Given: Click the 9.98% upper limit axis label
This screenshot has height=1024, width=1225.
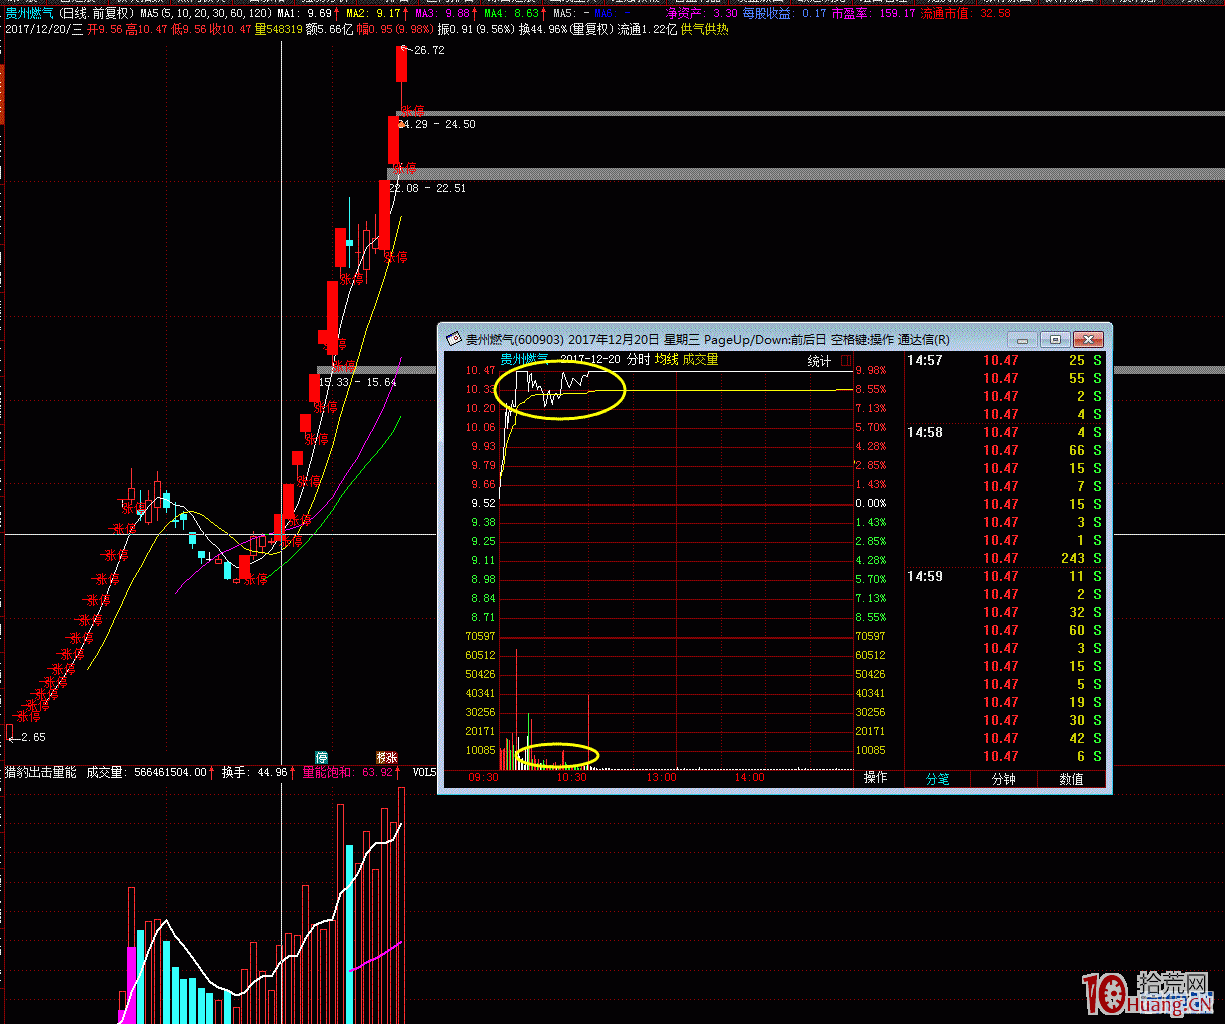Looking at the screenshot, I should tap(870, 370).
